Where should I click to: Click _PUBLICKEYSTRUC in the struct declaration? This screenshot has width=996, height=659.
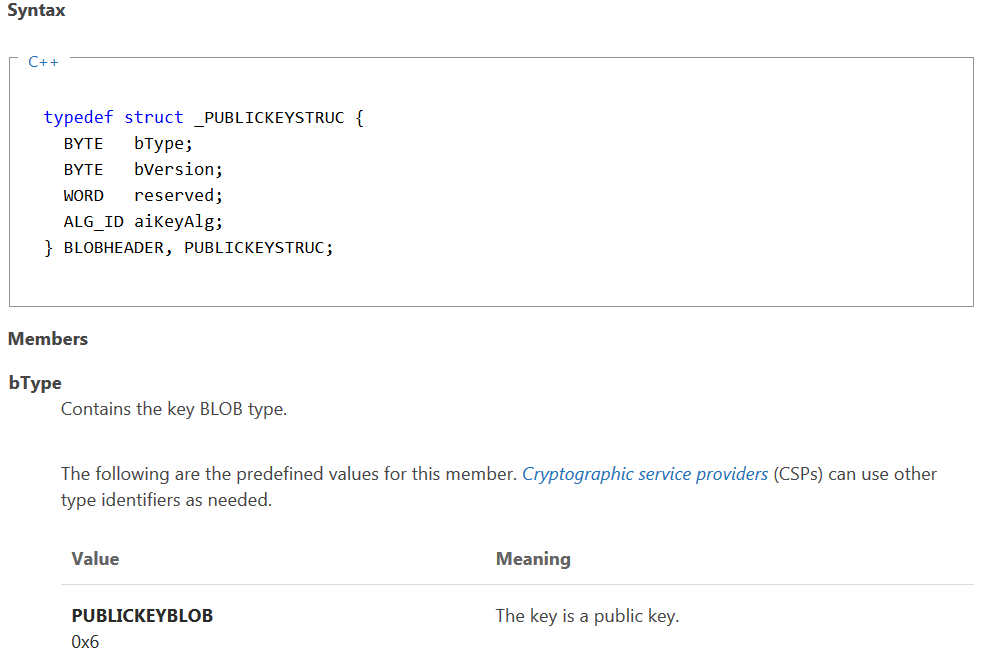269,118
